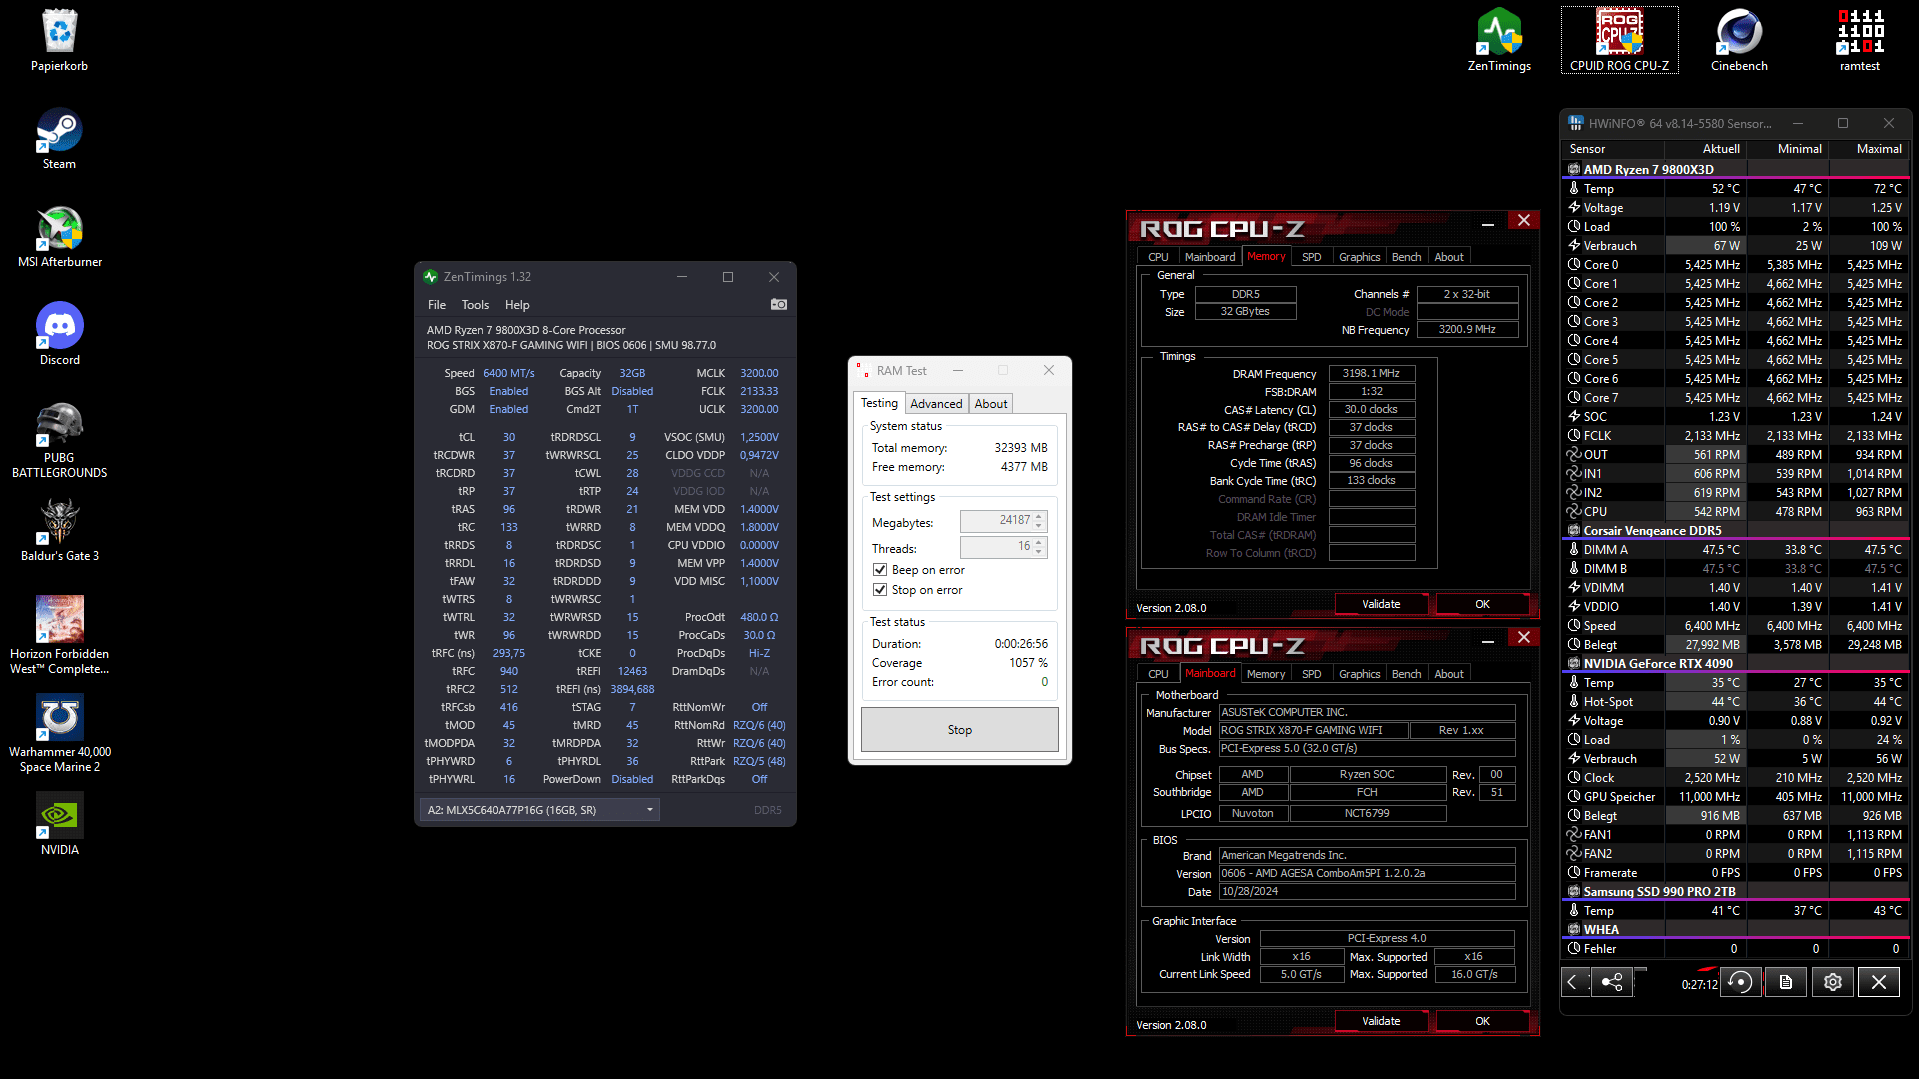Open HWiNFO sensor settings gear
Screen dimensions: 1919x1079
coord(1832,982)
